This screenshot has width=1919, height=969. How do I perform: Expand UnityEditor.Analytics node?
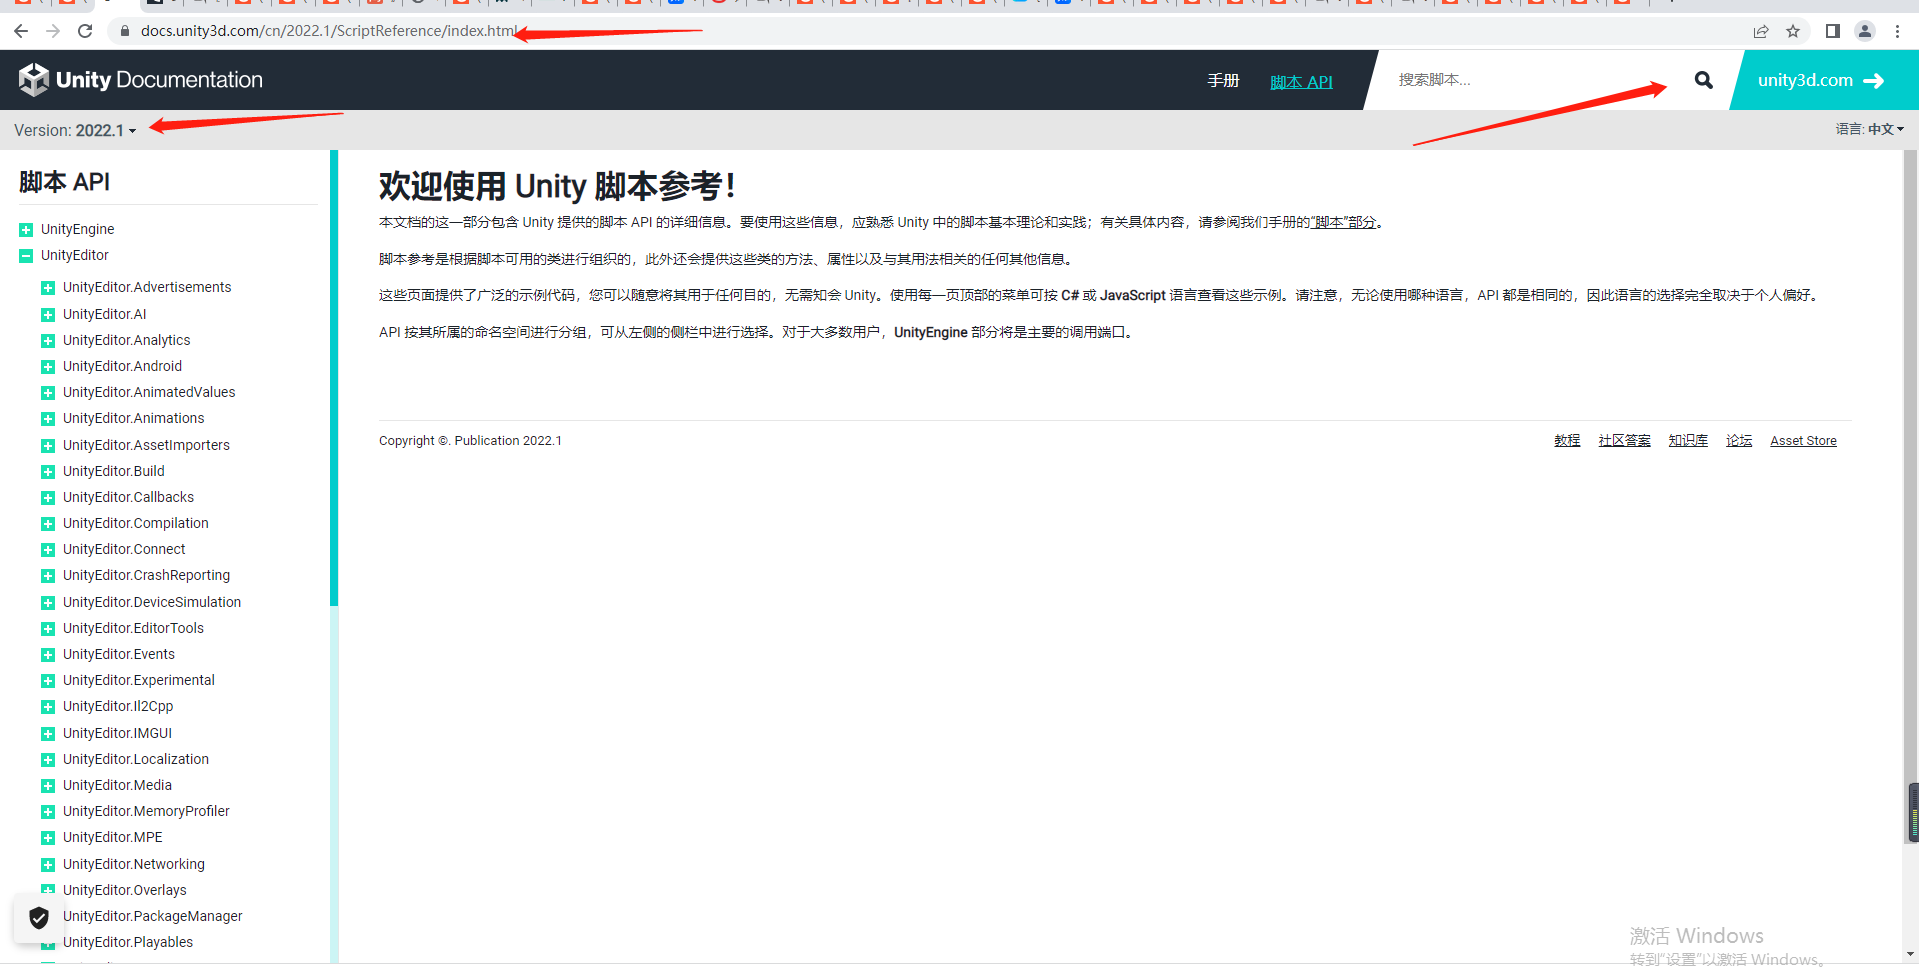coord(47,341)
